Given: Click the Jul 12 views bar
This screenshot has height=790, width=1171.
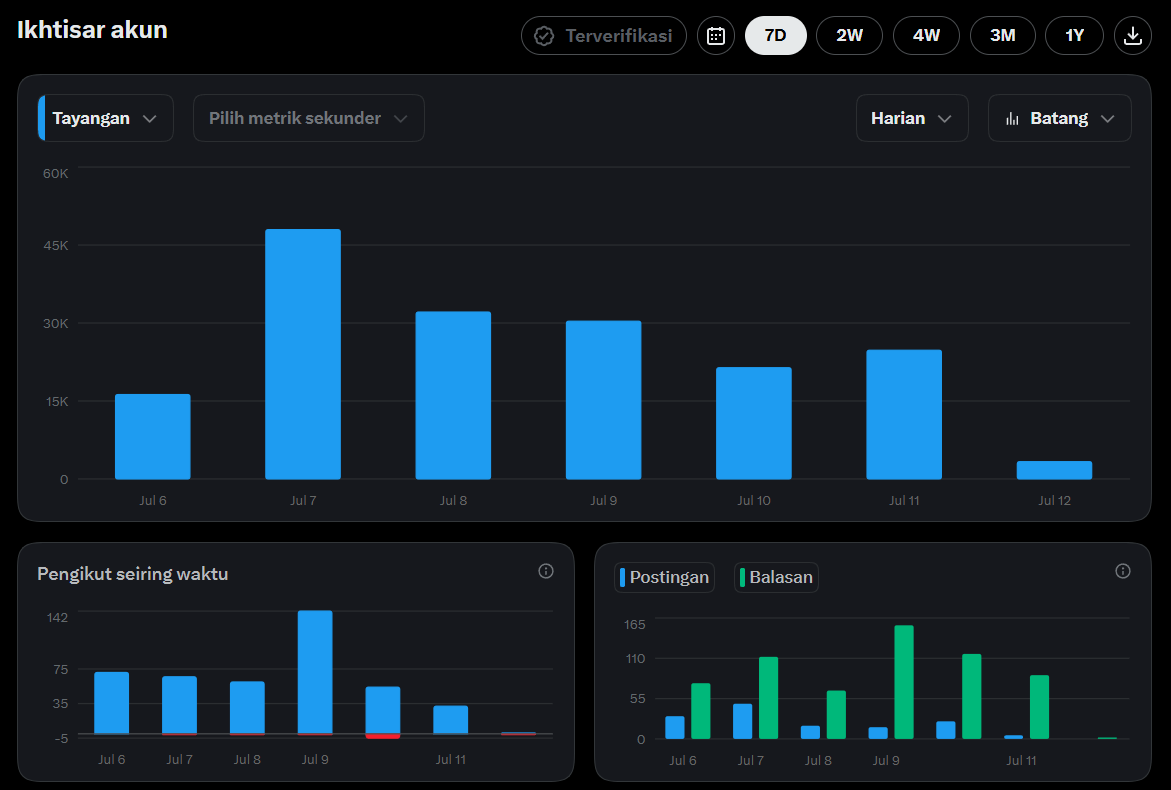Looking at the screenshot, I should (x=1054, y=470).
